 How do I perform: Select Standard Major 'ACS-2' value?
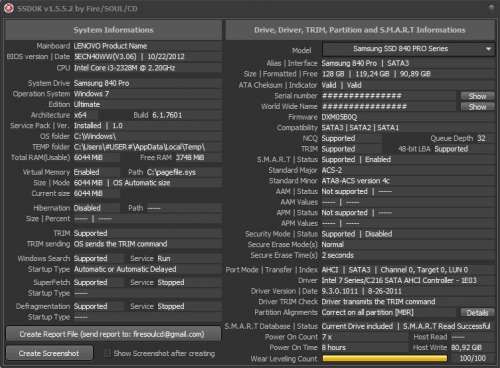pyautogui.click(x=332, y=170)
